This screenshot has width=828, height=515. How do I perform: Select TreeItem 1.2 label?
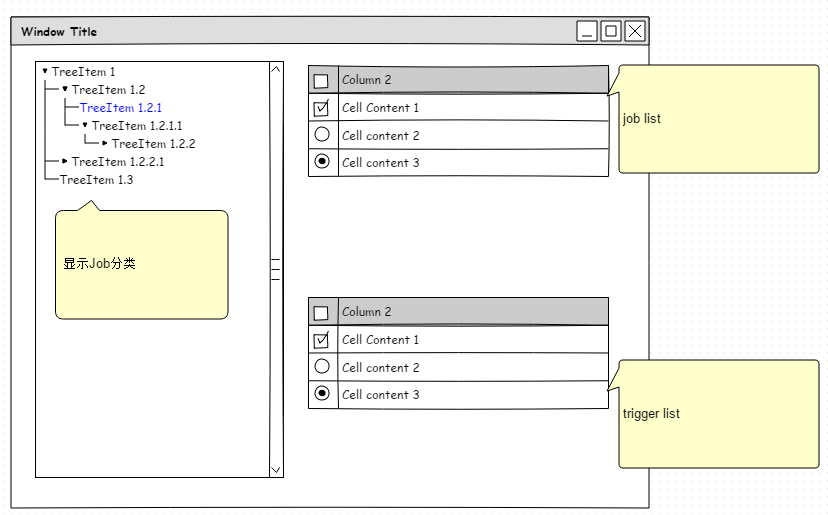(108, 90)
